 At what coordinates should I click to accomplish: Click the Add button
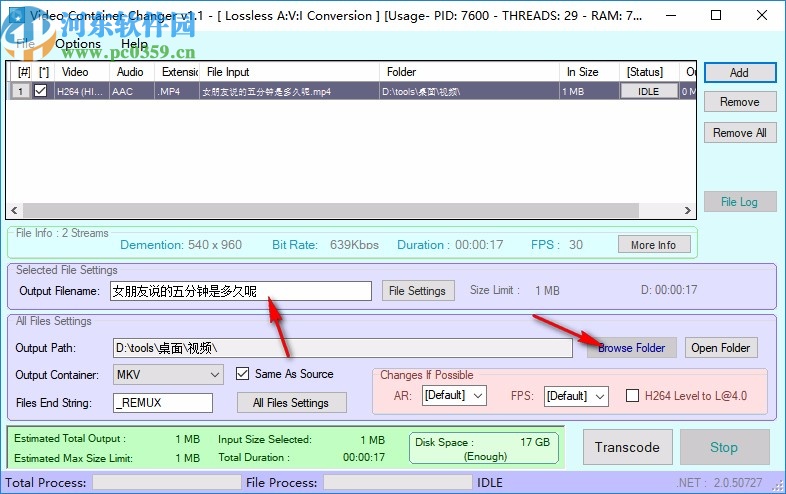pyautogui.click(x=740, y=73)
